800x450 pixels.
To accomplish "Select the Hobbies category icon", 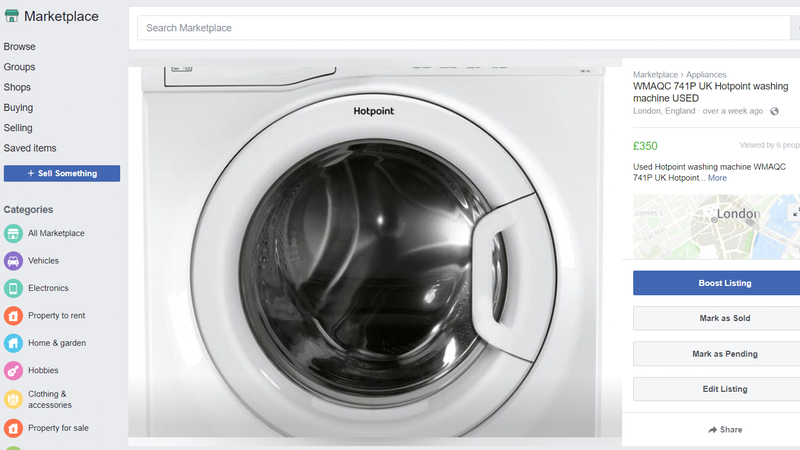I will 13,370.
